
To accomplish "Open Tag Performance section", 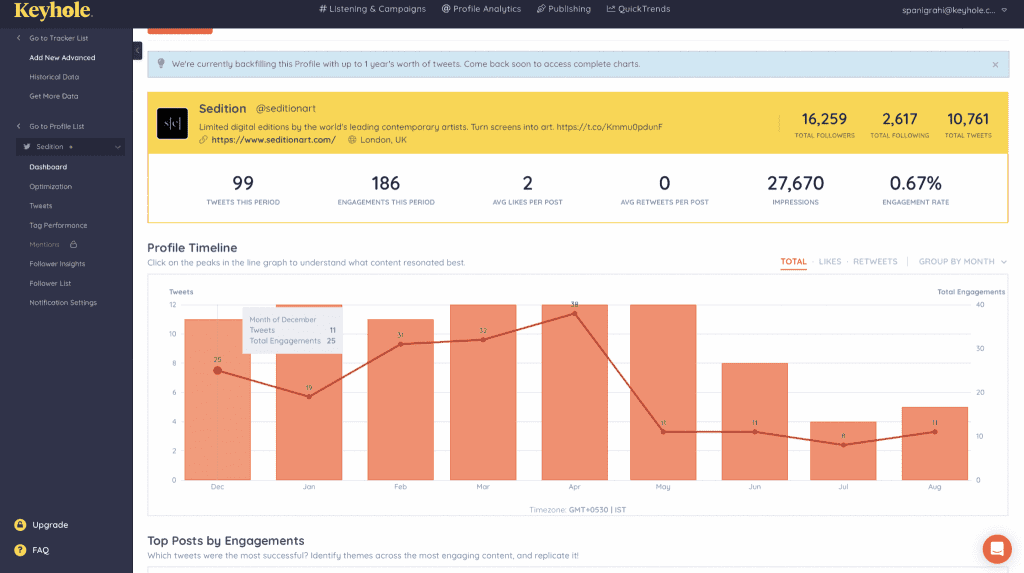I will pos(58,225).
